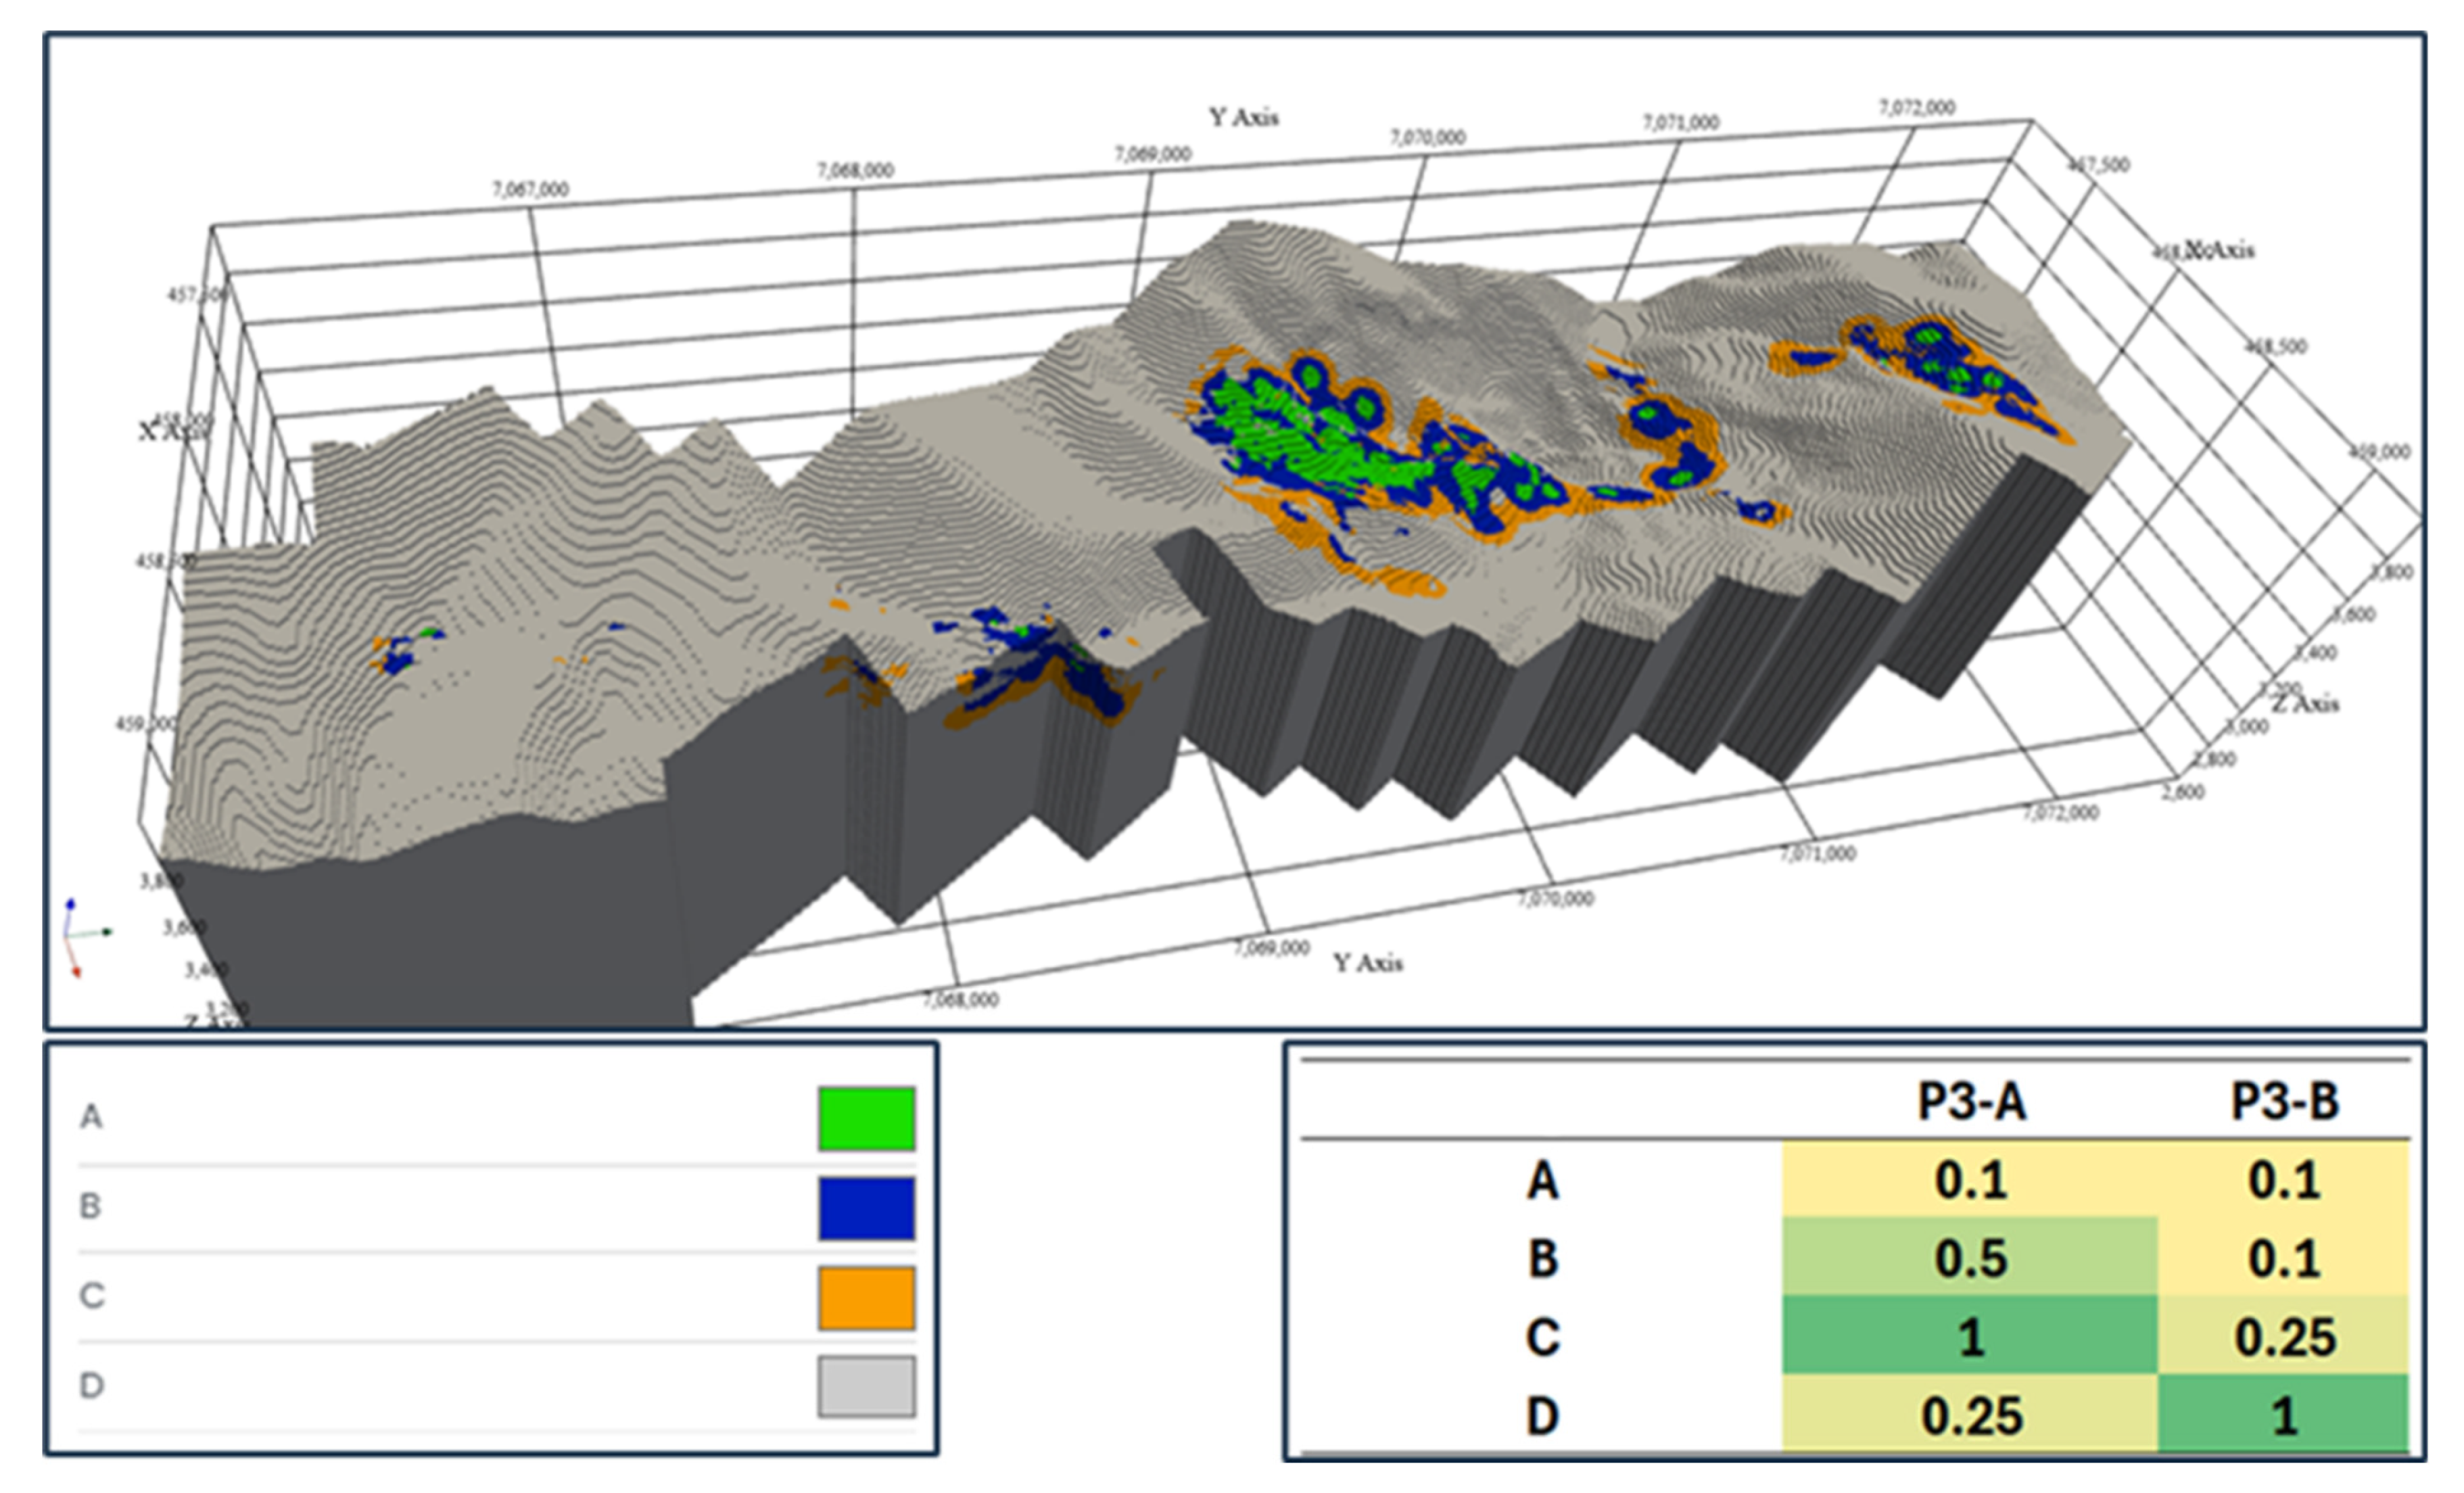The image size is (2464, 1493).
Task: Click the 0.5 cell in P3-A column
Action: click(1970, 1257)
